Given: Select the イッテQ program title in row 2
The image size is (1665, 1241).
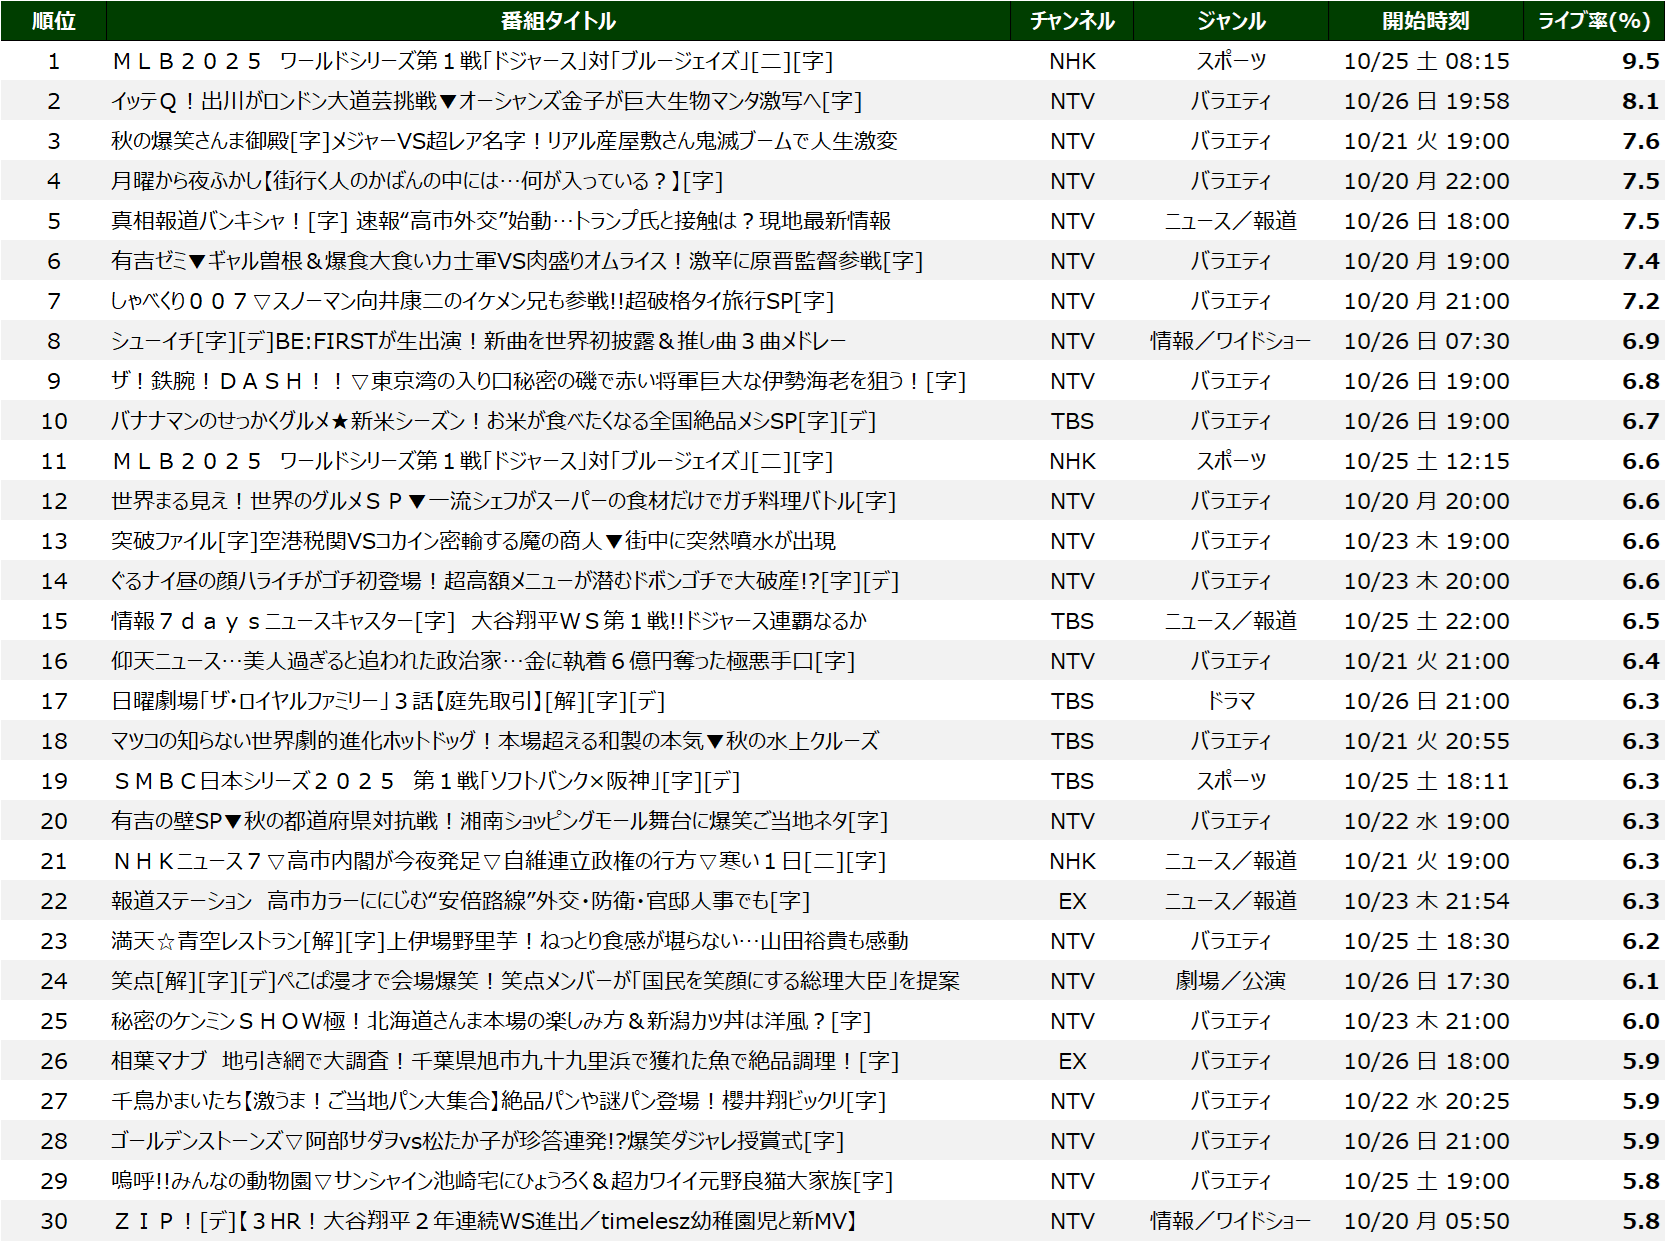Looking at the screenshot, I should (x=486, y=101).
